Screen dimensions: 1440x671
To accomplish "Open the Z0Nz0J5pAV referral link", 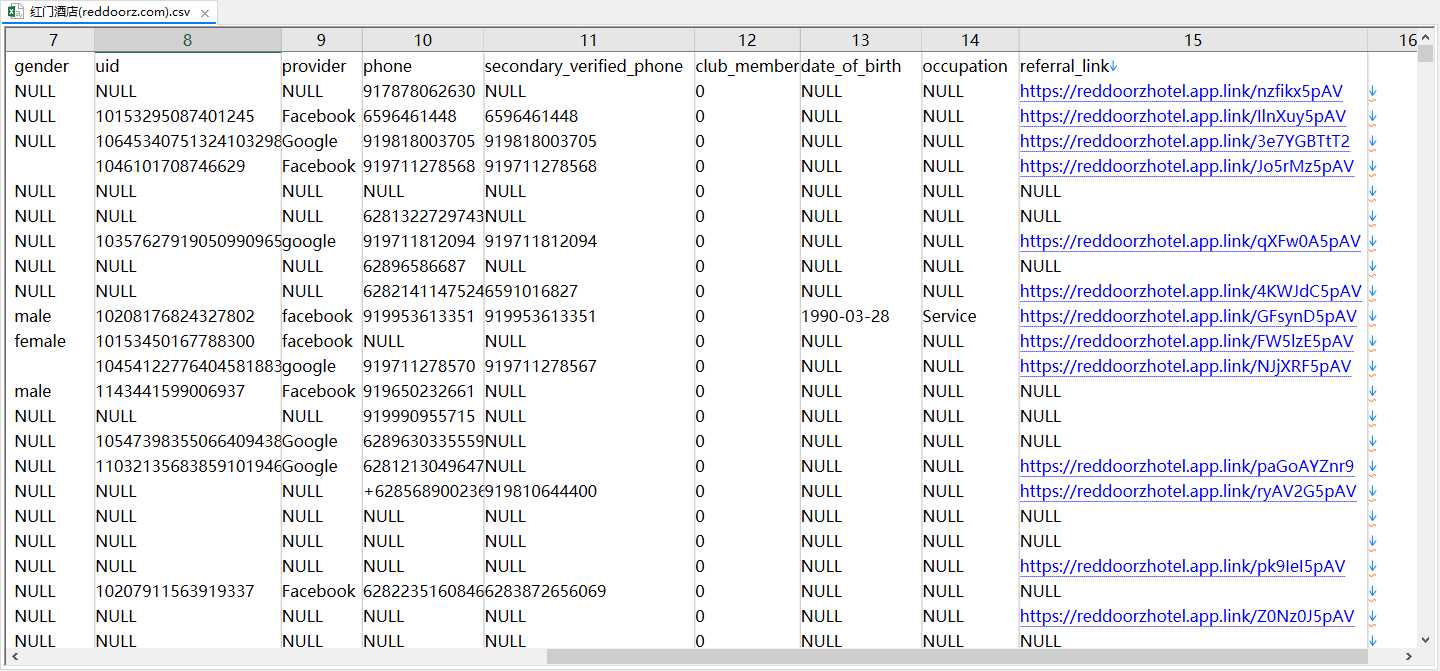I will tap(1187, 616).
